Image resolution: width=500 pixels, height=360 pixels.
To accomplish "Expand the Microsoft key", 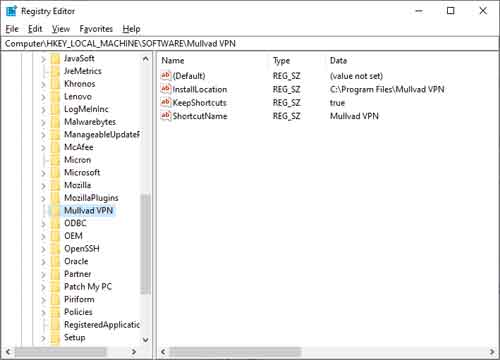I will [x=43, y=173].
